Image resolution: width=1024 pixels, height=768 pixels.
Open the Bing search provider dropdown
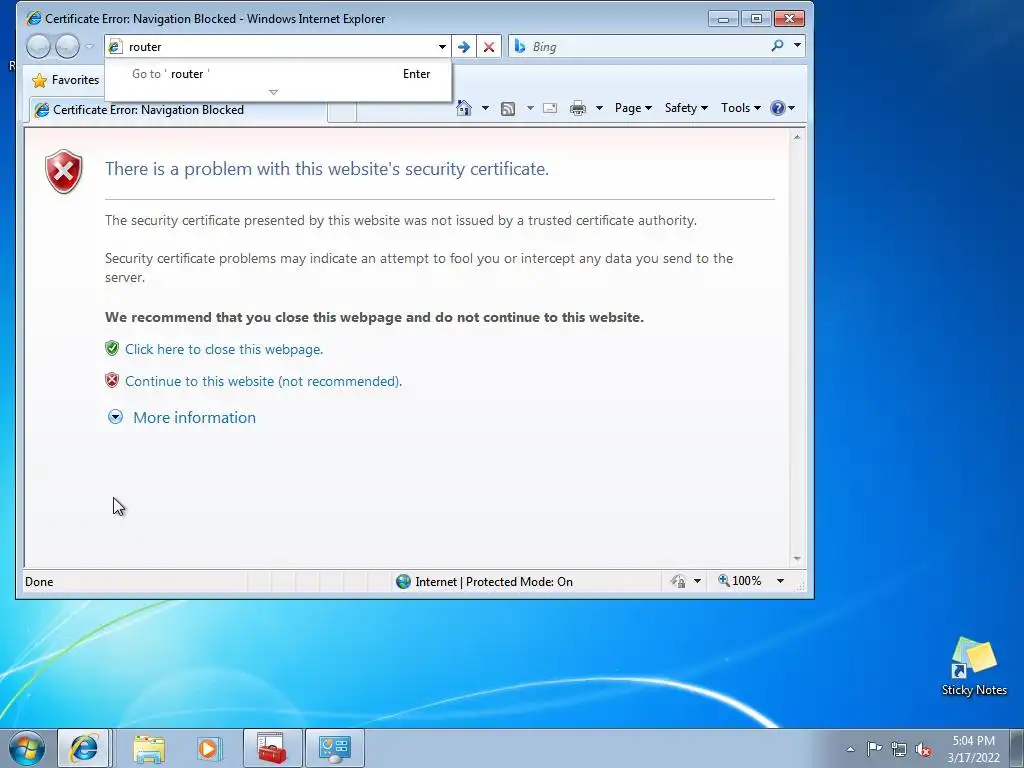[797, 46]
